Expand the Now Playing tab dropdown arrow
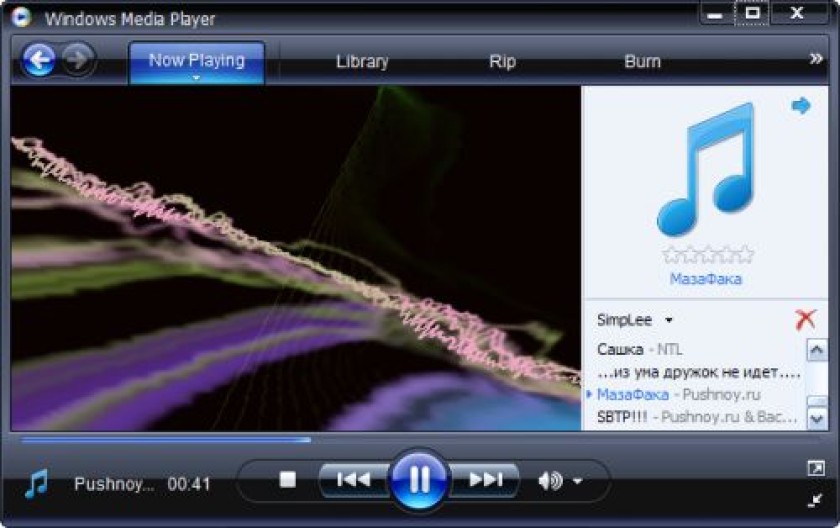The height and width of the screenshot is (528, 840). 197,78
